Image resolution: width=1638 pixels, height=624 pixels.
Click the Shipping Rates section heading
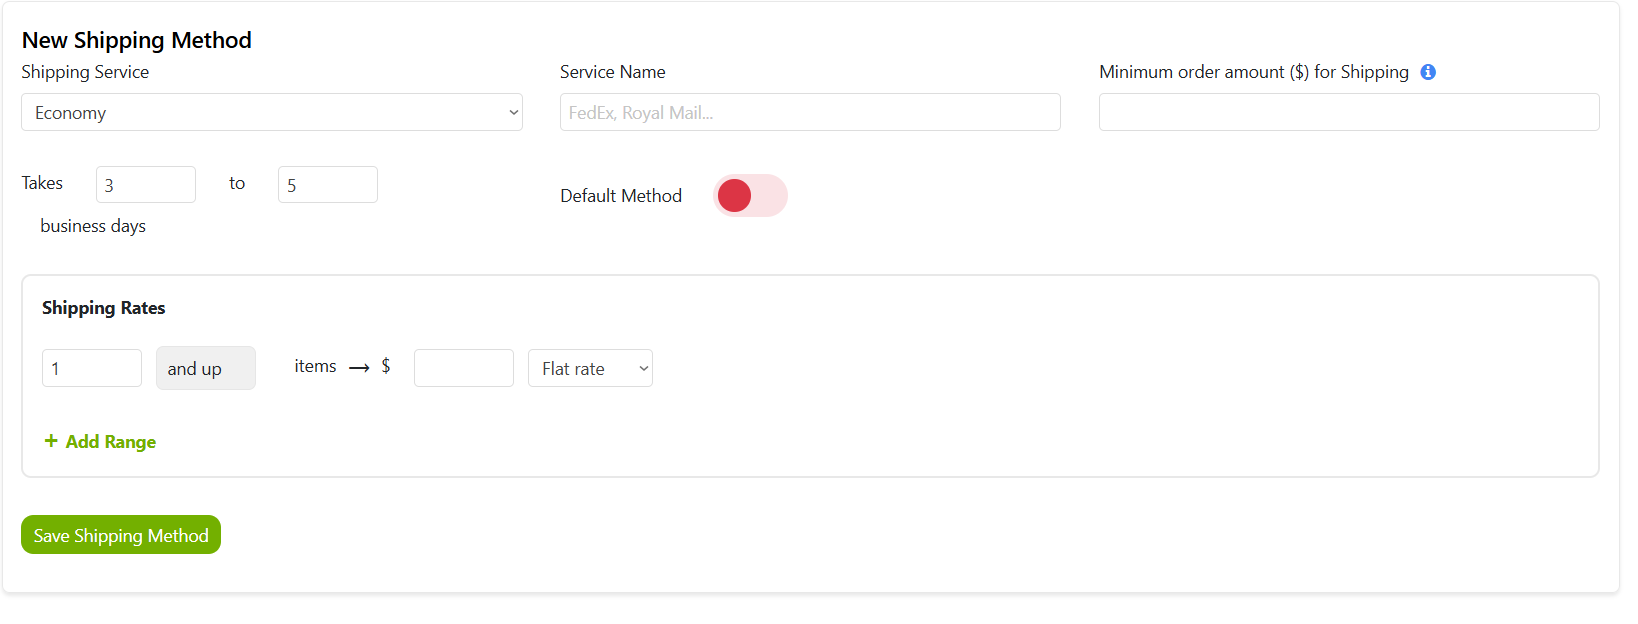104,308
